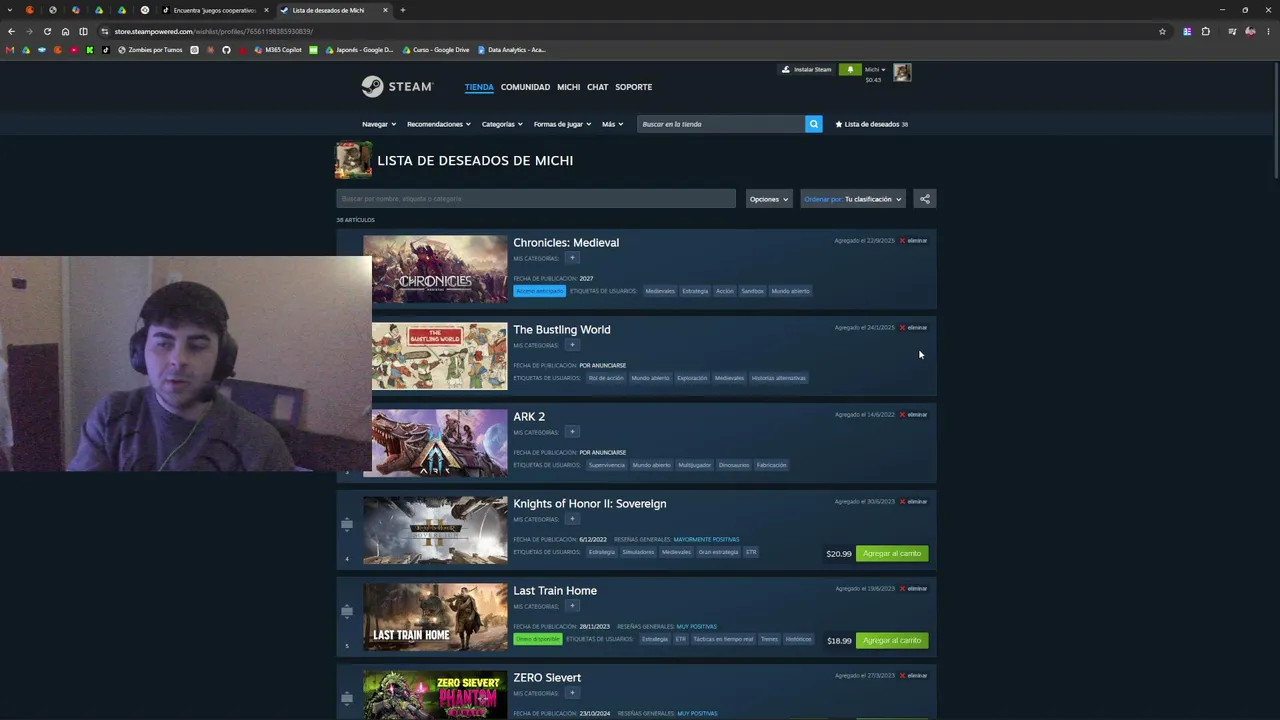Remove The Bustling World from the wishlist
This screenshot has height=720, width=1280.
click(x=914, y=327)
